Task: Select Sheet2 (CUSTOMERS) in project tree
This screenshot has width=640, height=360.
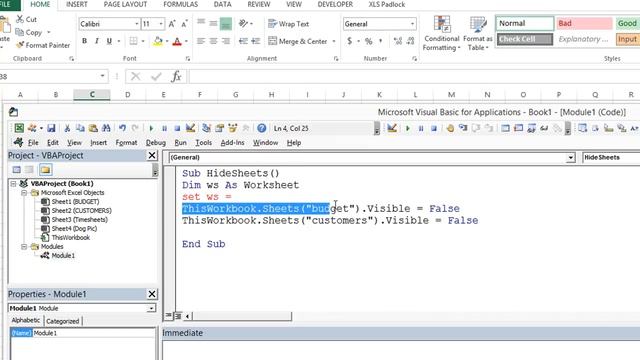Action: pos(81,211)
